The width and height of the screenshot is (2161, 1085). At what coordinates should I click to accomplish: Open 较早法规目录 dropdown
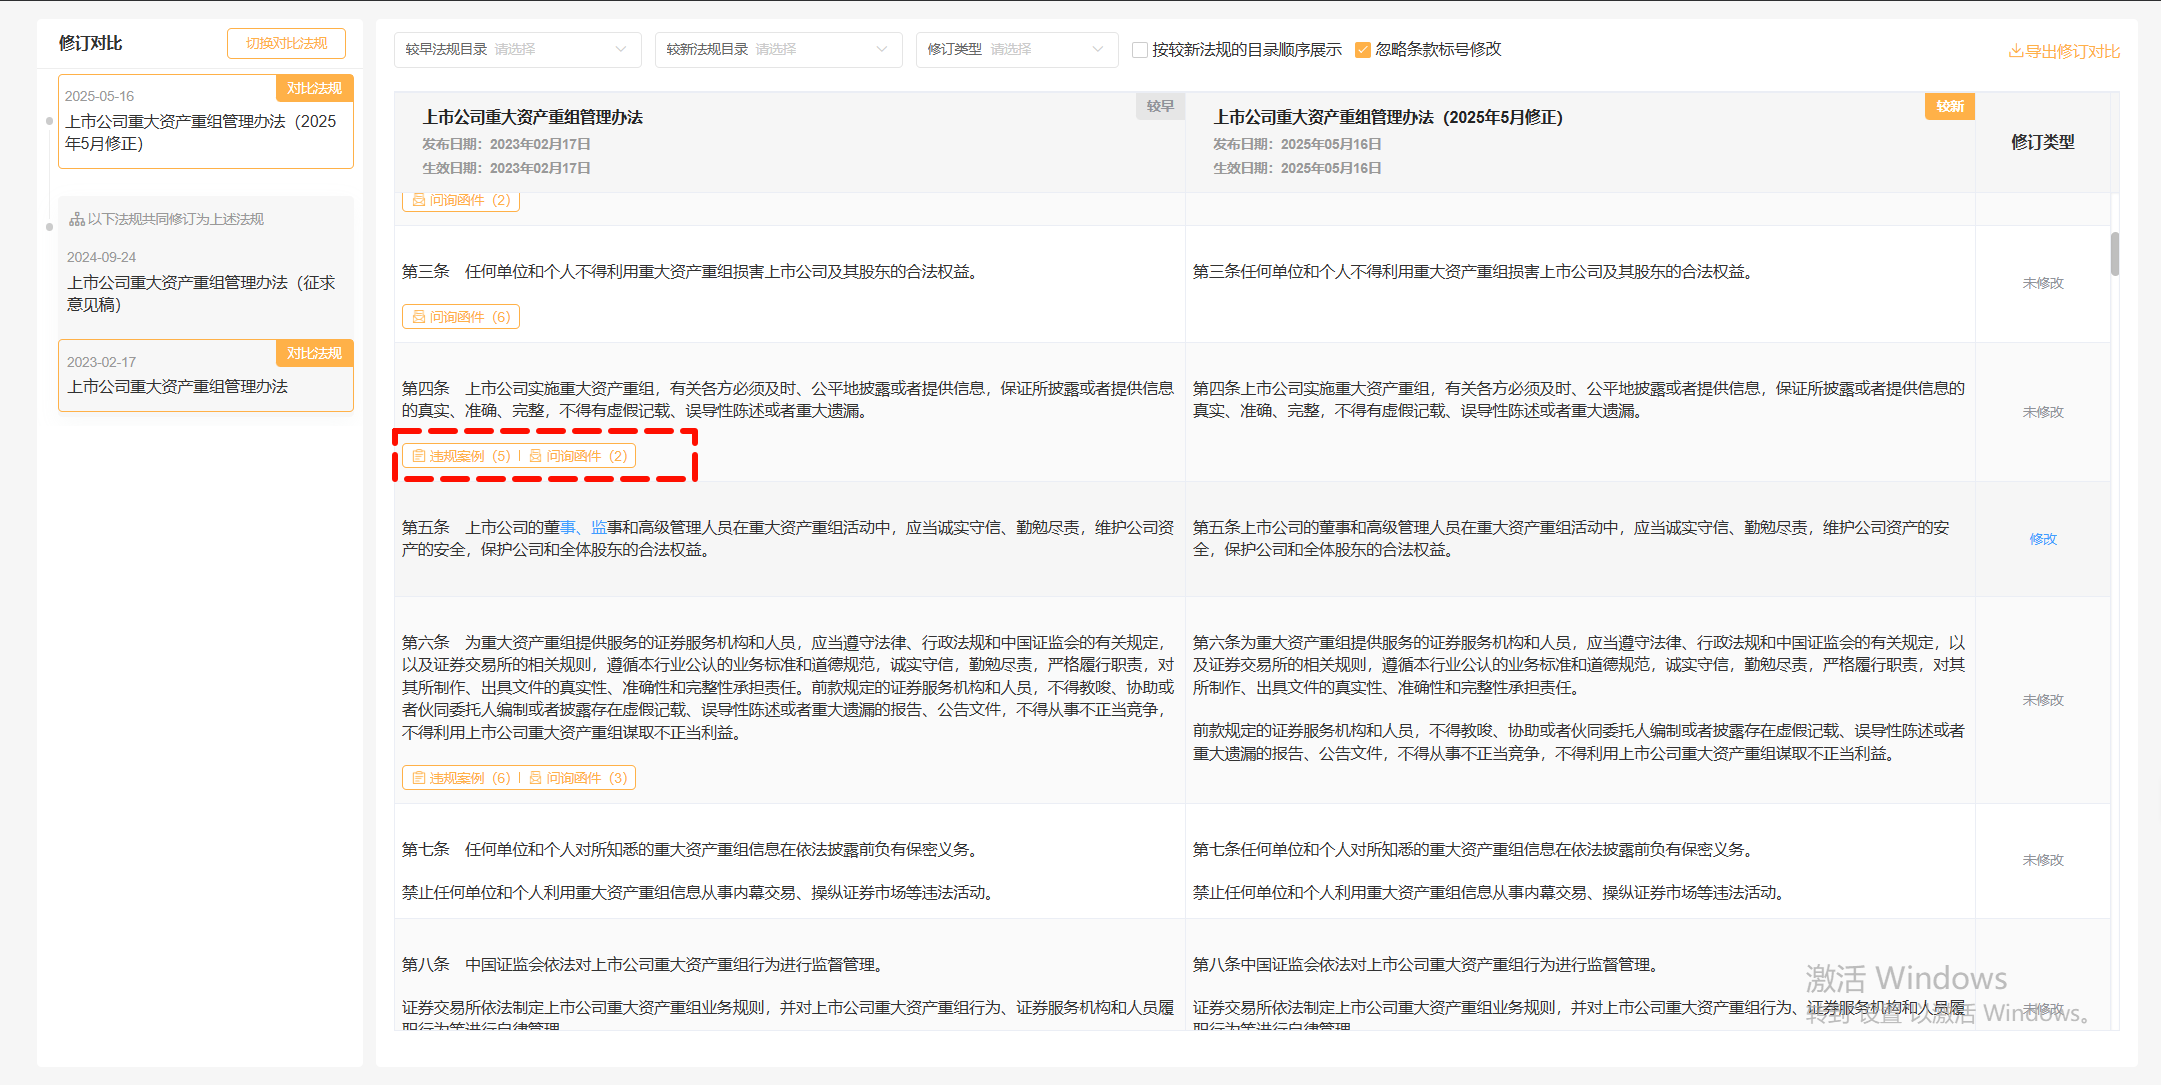click(x=517, y=49)
